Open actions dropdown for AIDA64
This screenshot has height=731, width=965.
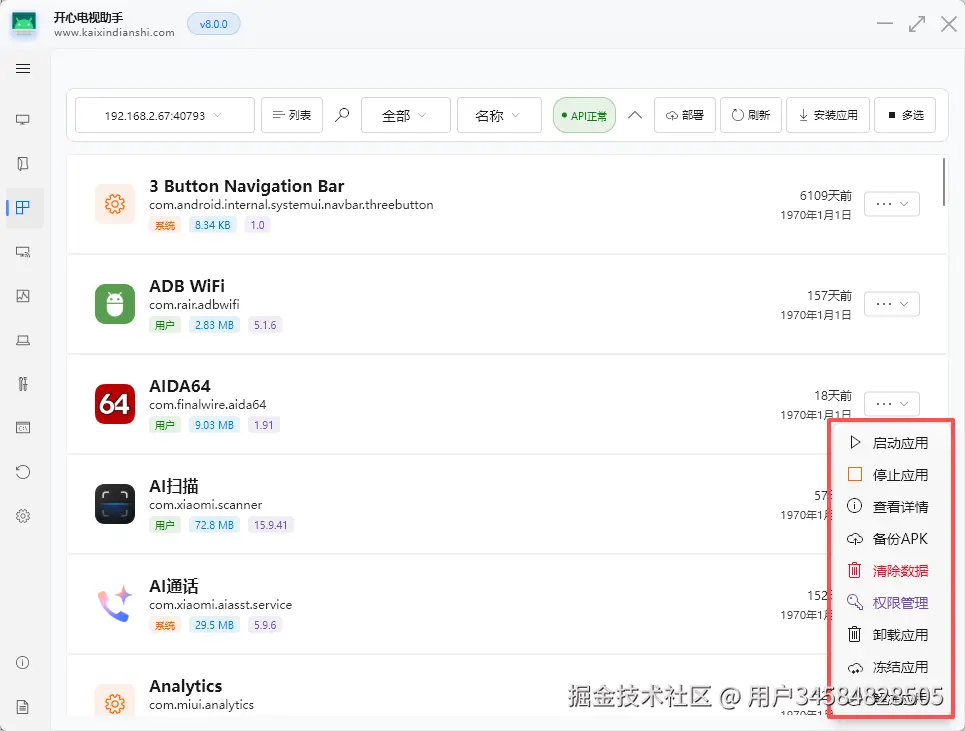(x=892, y=404)
